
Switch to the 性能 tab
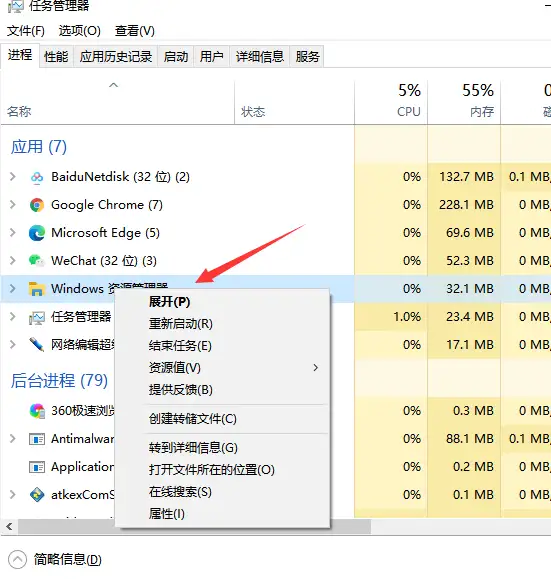[56, 56]
